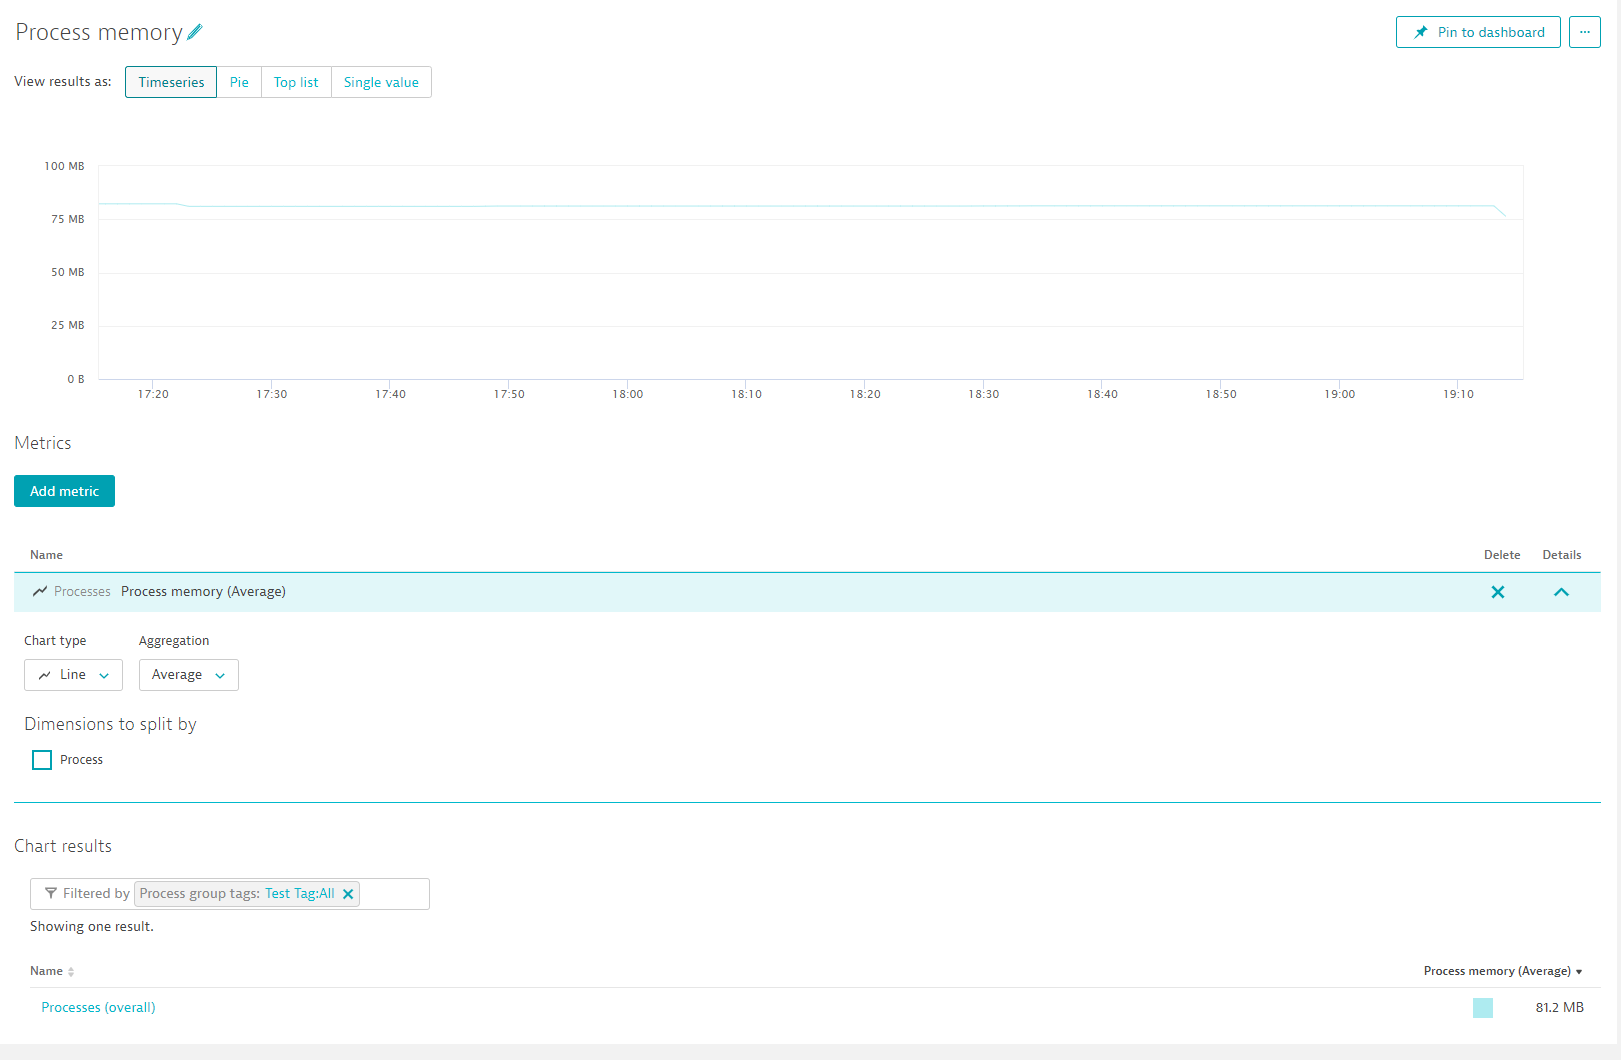Open the three-dot more options menu
The image size is (1621, 1060).
tap(1584, 32)
